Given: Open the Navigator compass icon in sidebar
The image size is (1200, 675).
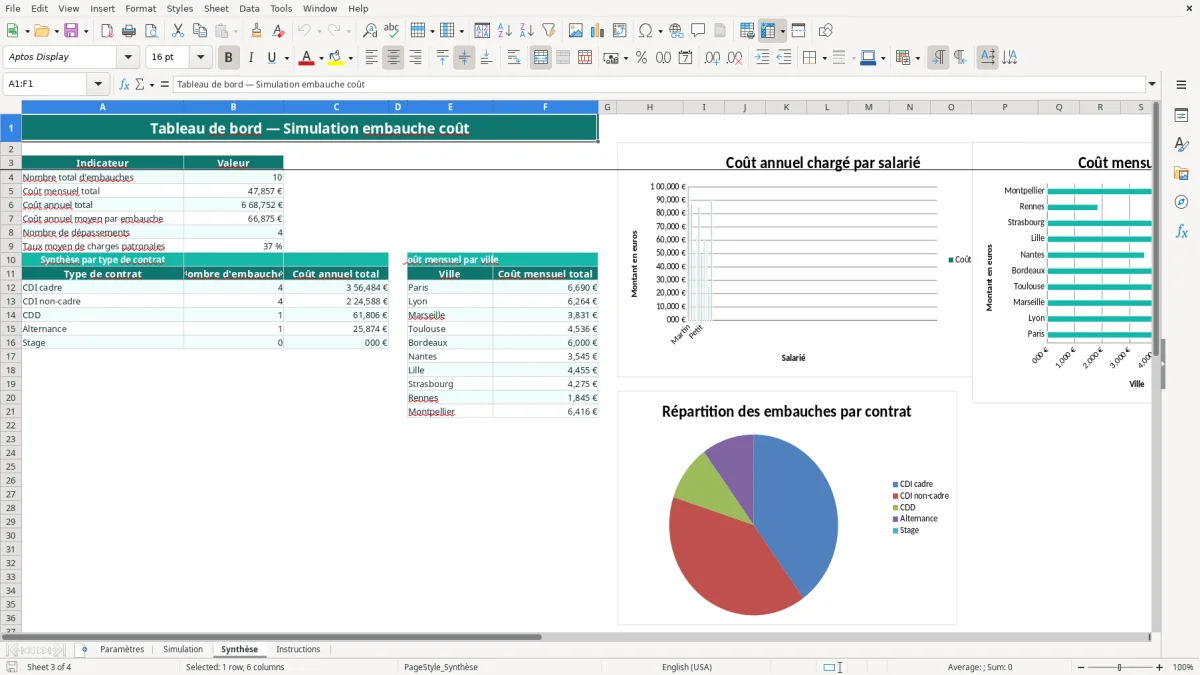Looking at the screenshot, I should [1181, 202].
